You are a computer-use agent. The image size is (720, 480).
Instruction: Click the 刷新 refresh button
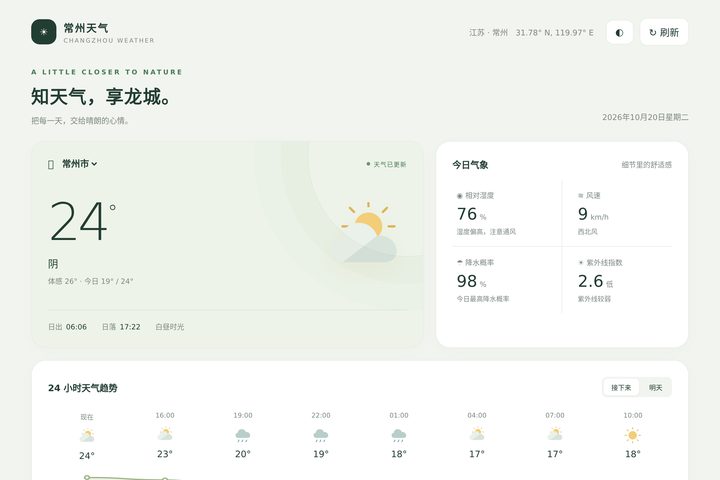point(664,32)
